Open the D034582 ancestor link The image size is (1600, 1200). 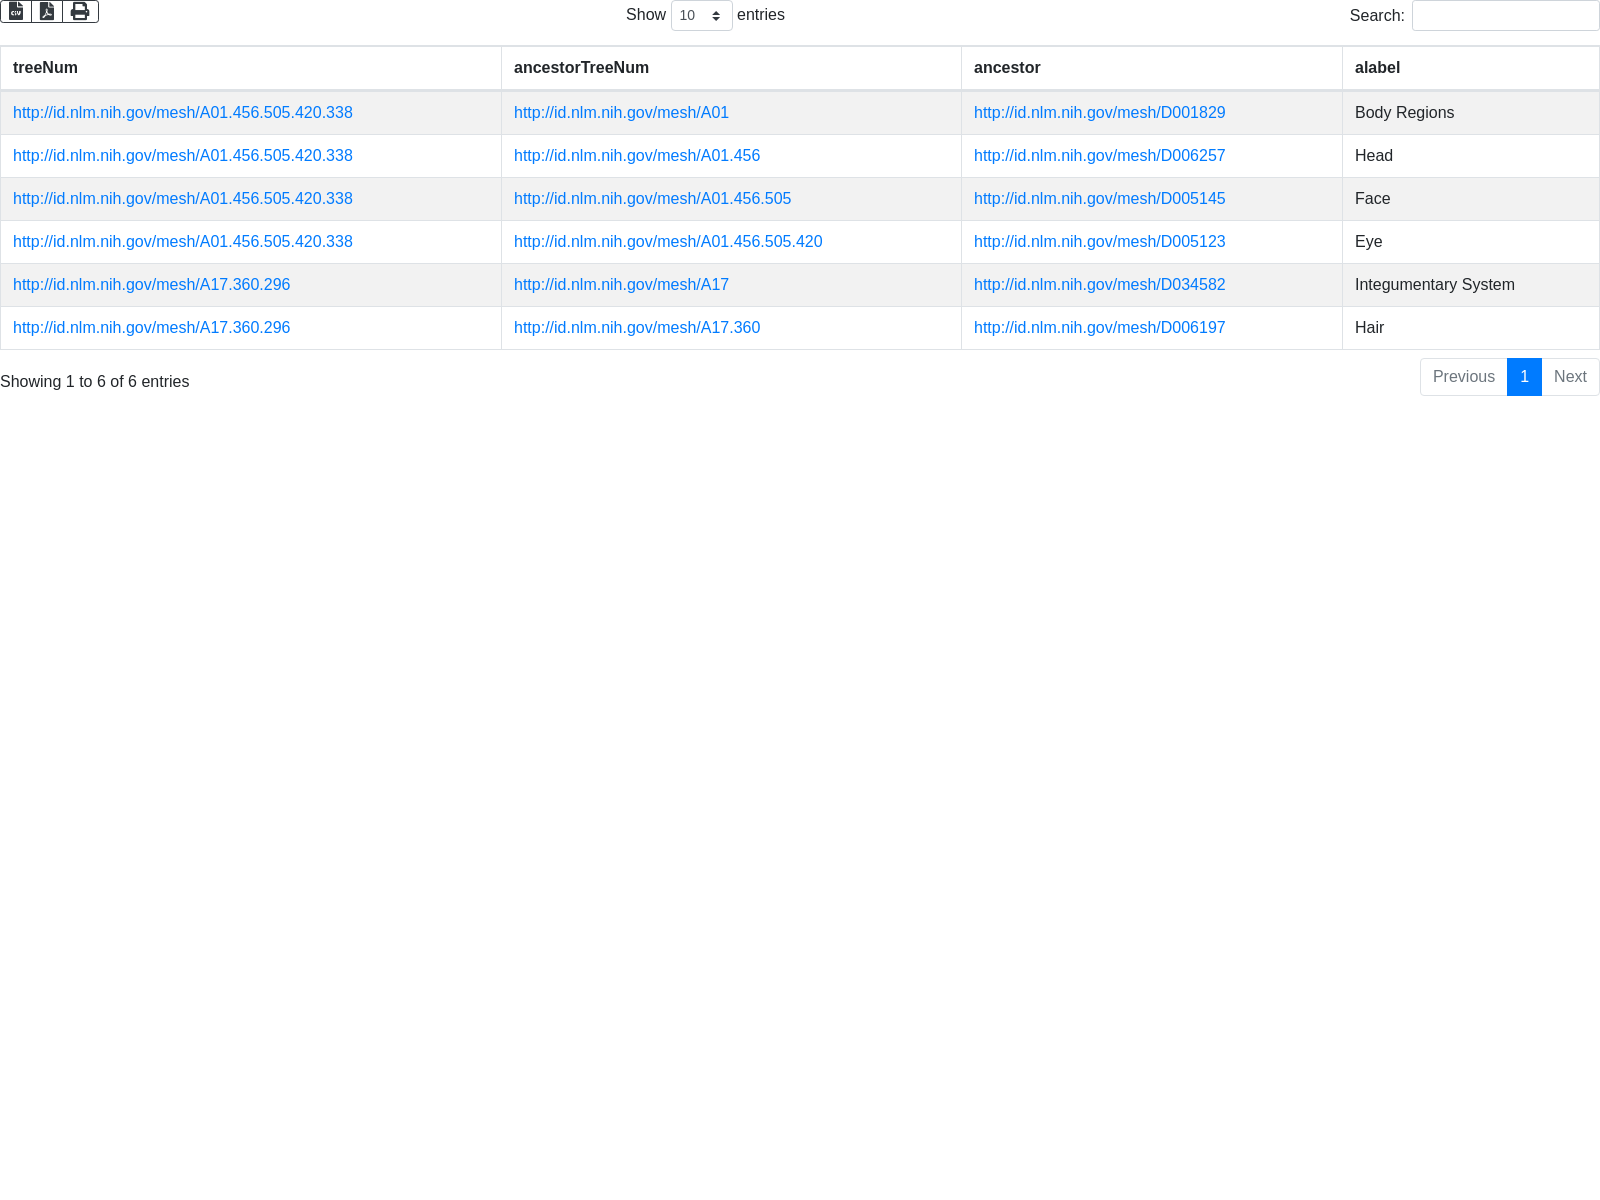click(x=1099, y=285)
